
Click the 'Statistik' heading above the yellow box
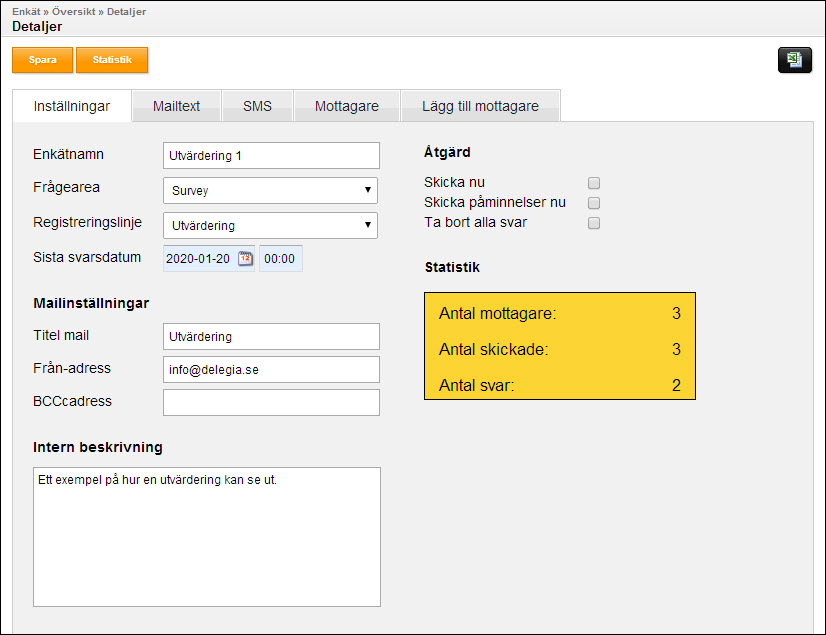[453, 267]
